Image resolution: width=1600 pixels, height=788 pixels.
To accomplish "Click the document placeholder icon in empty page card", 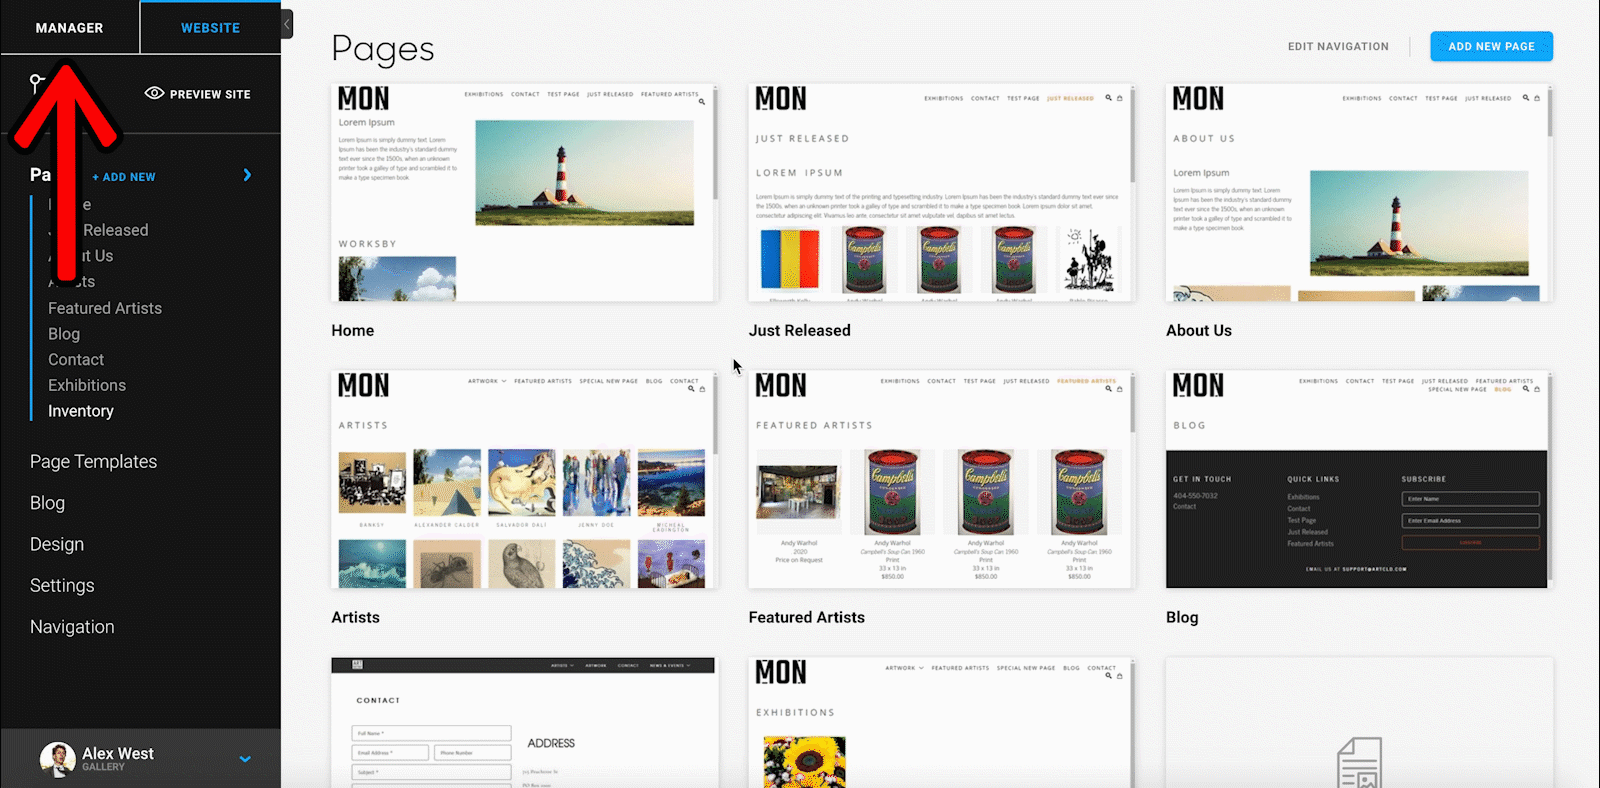I will point(1360,763).
